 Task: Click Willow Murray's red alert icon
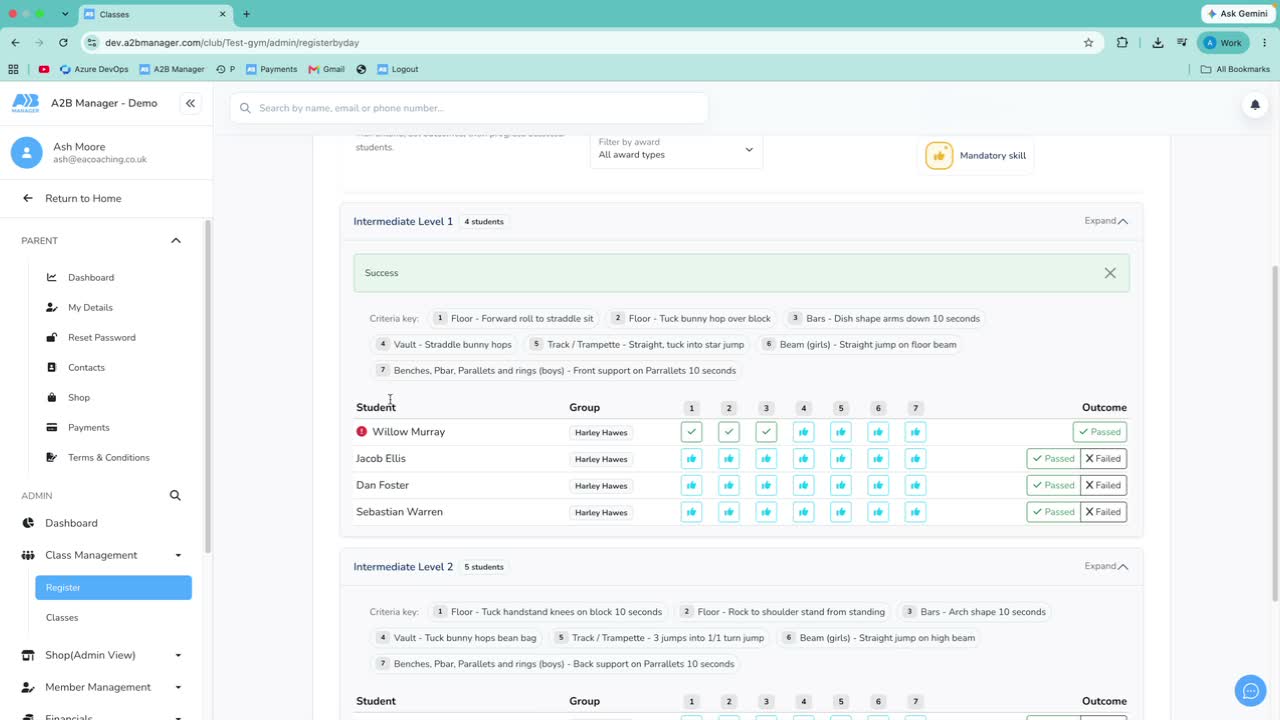click(x=362, y=432)
